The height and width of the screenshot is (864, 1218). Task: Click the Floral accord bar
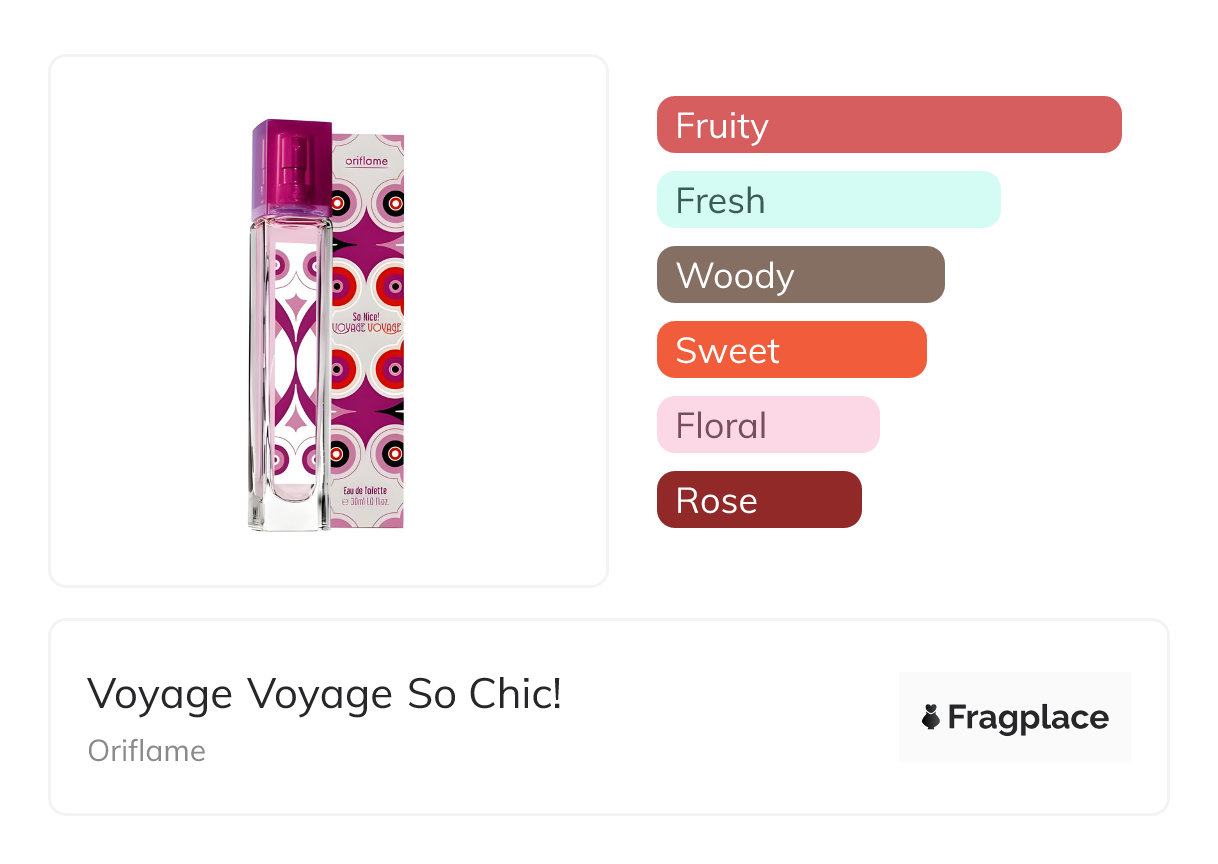767,425
